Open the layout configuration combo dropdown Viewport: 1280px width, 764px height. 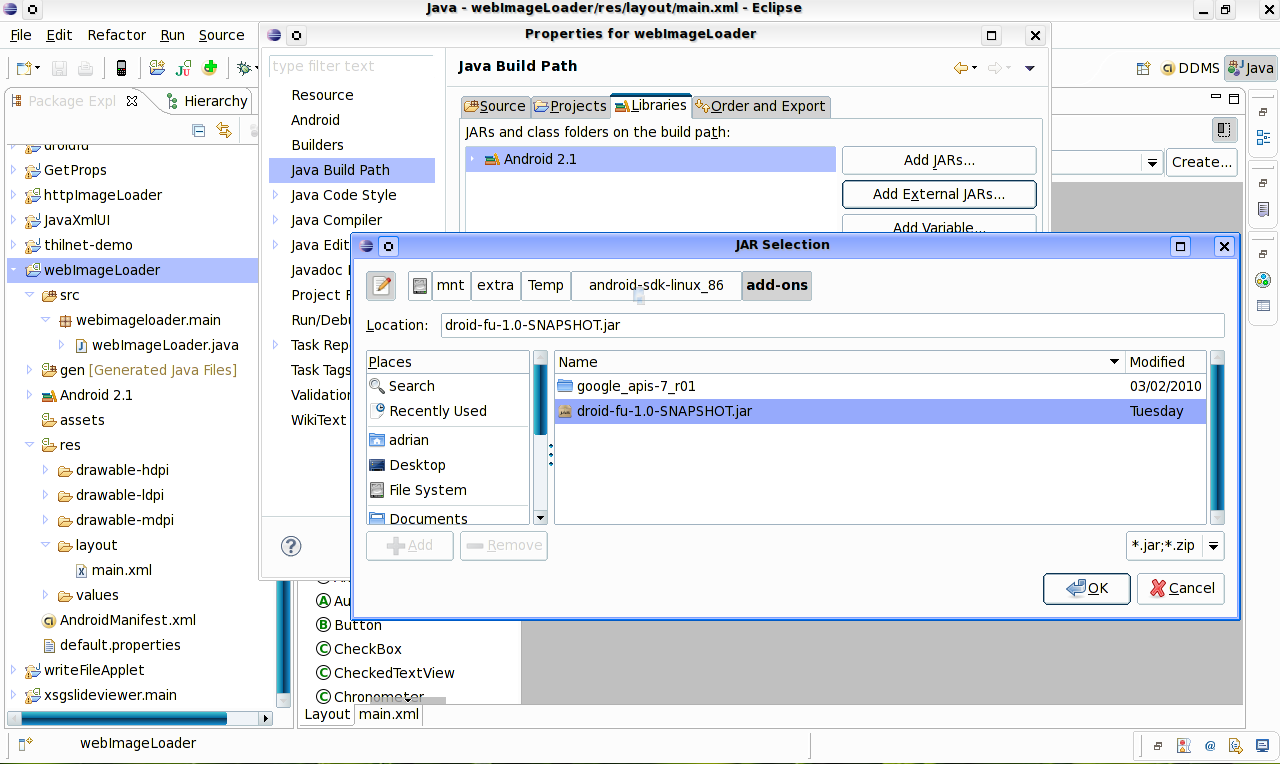tap(1153, 162)
